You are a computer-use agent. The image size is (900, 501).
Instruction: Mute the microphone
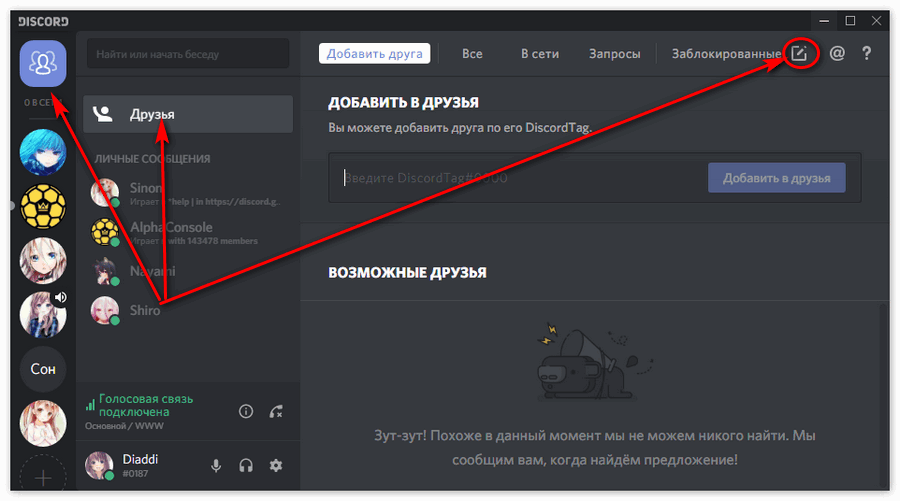pyautogui.click(x=216, y=465)
